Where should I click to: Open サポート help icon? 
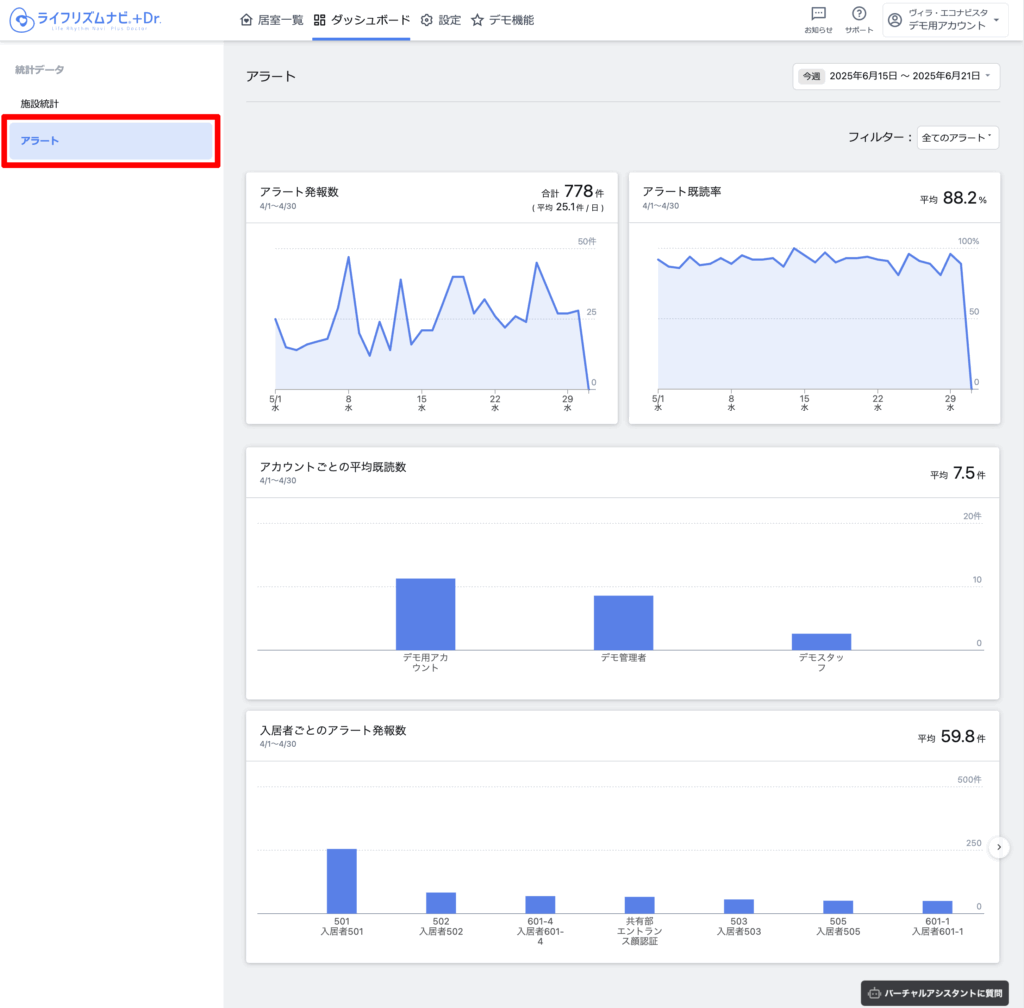tap(859, 14)
